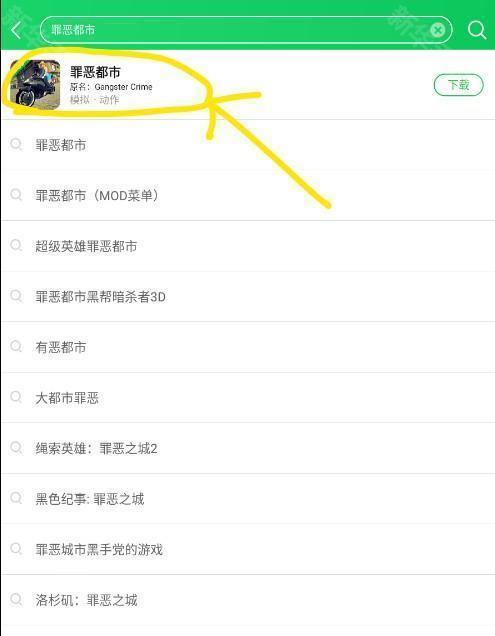Open the Gangster Crime game thumbnail

click(35, 84)
